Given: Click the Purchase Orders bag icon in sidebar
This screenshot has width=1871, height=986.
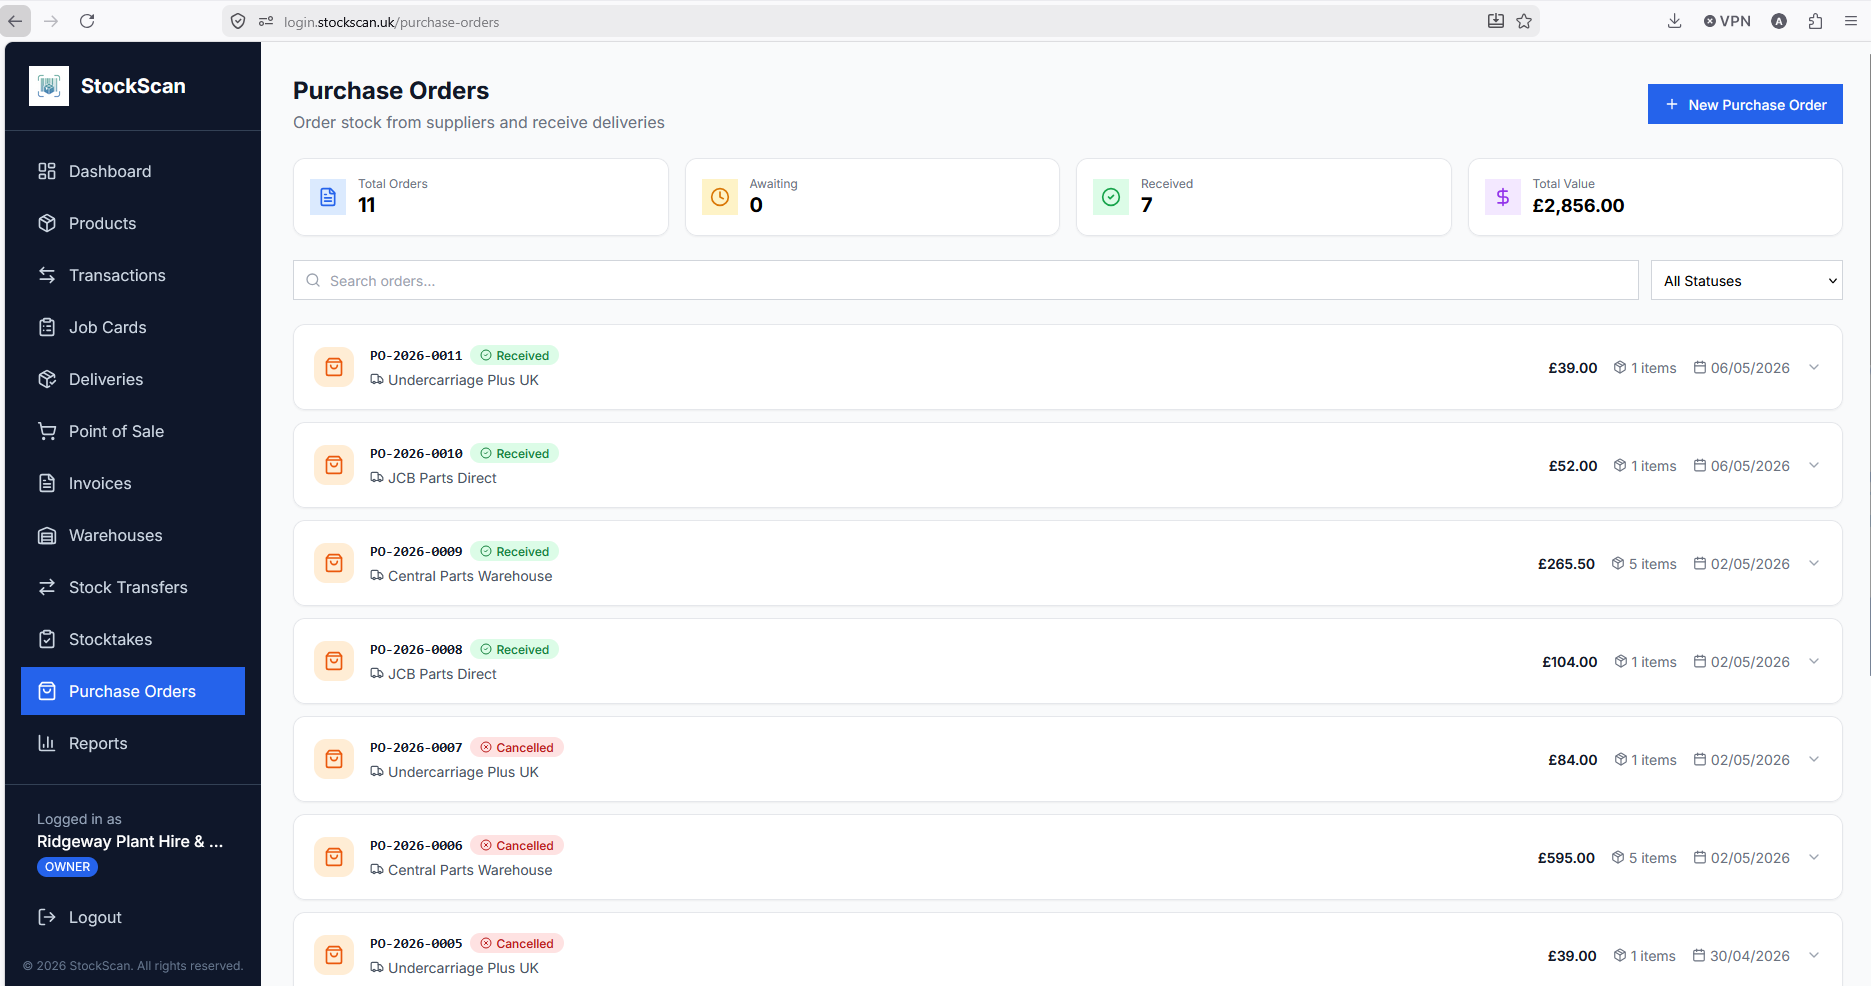Looking at the screenshot, I should coord(47,691).
